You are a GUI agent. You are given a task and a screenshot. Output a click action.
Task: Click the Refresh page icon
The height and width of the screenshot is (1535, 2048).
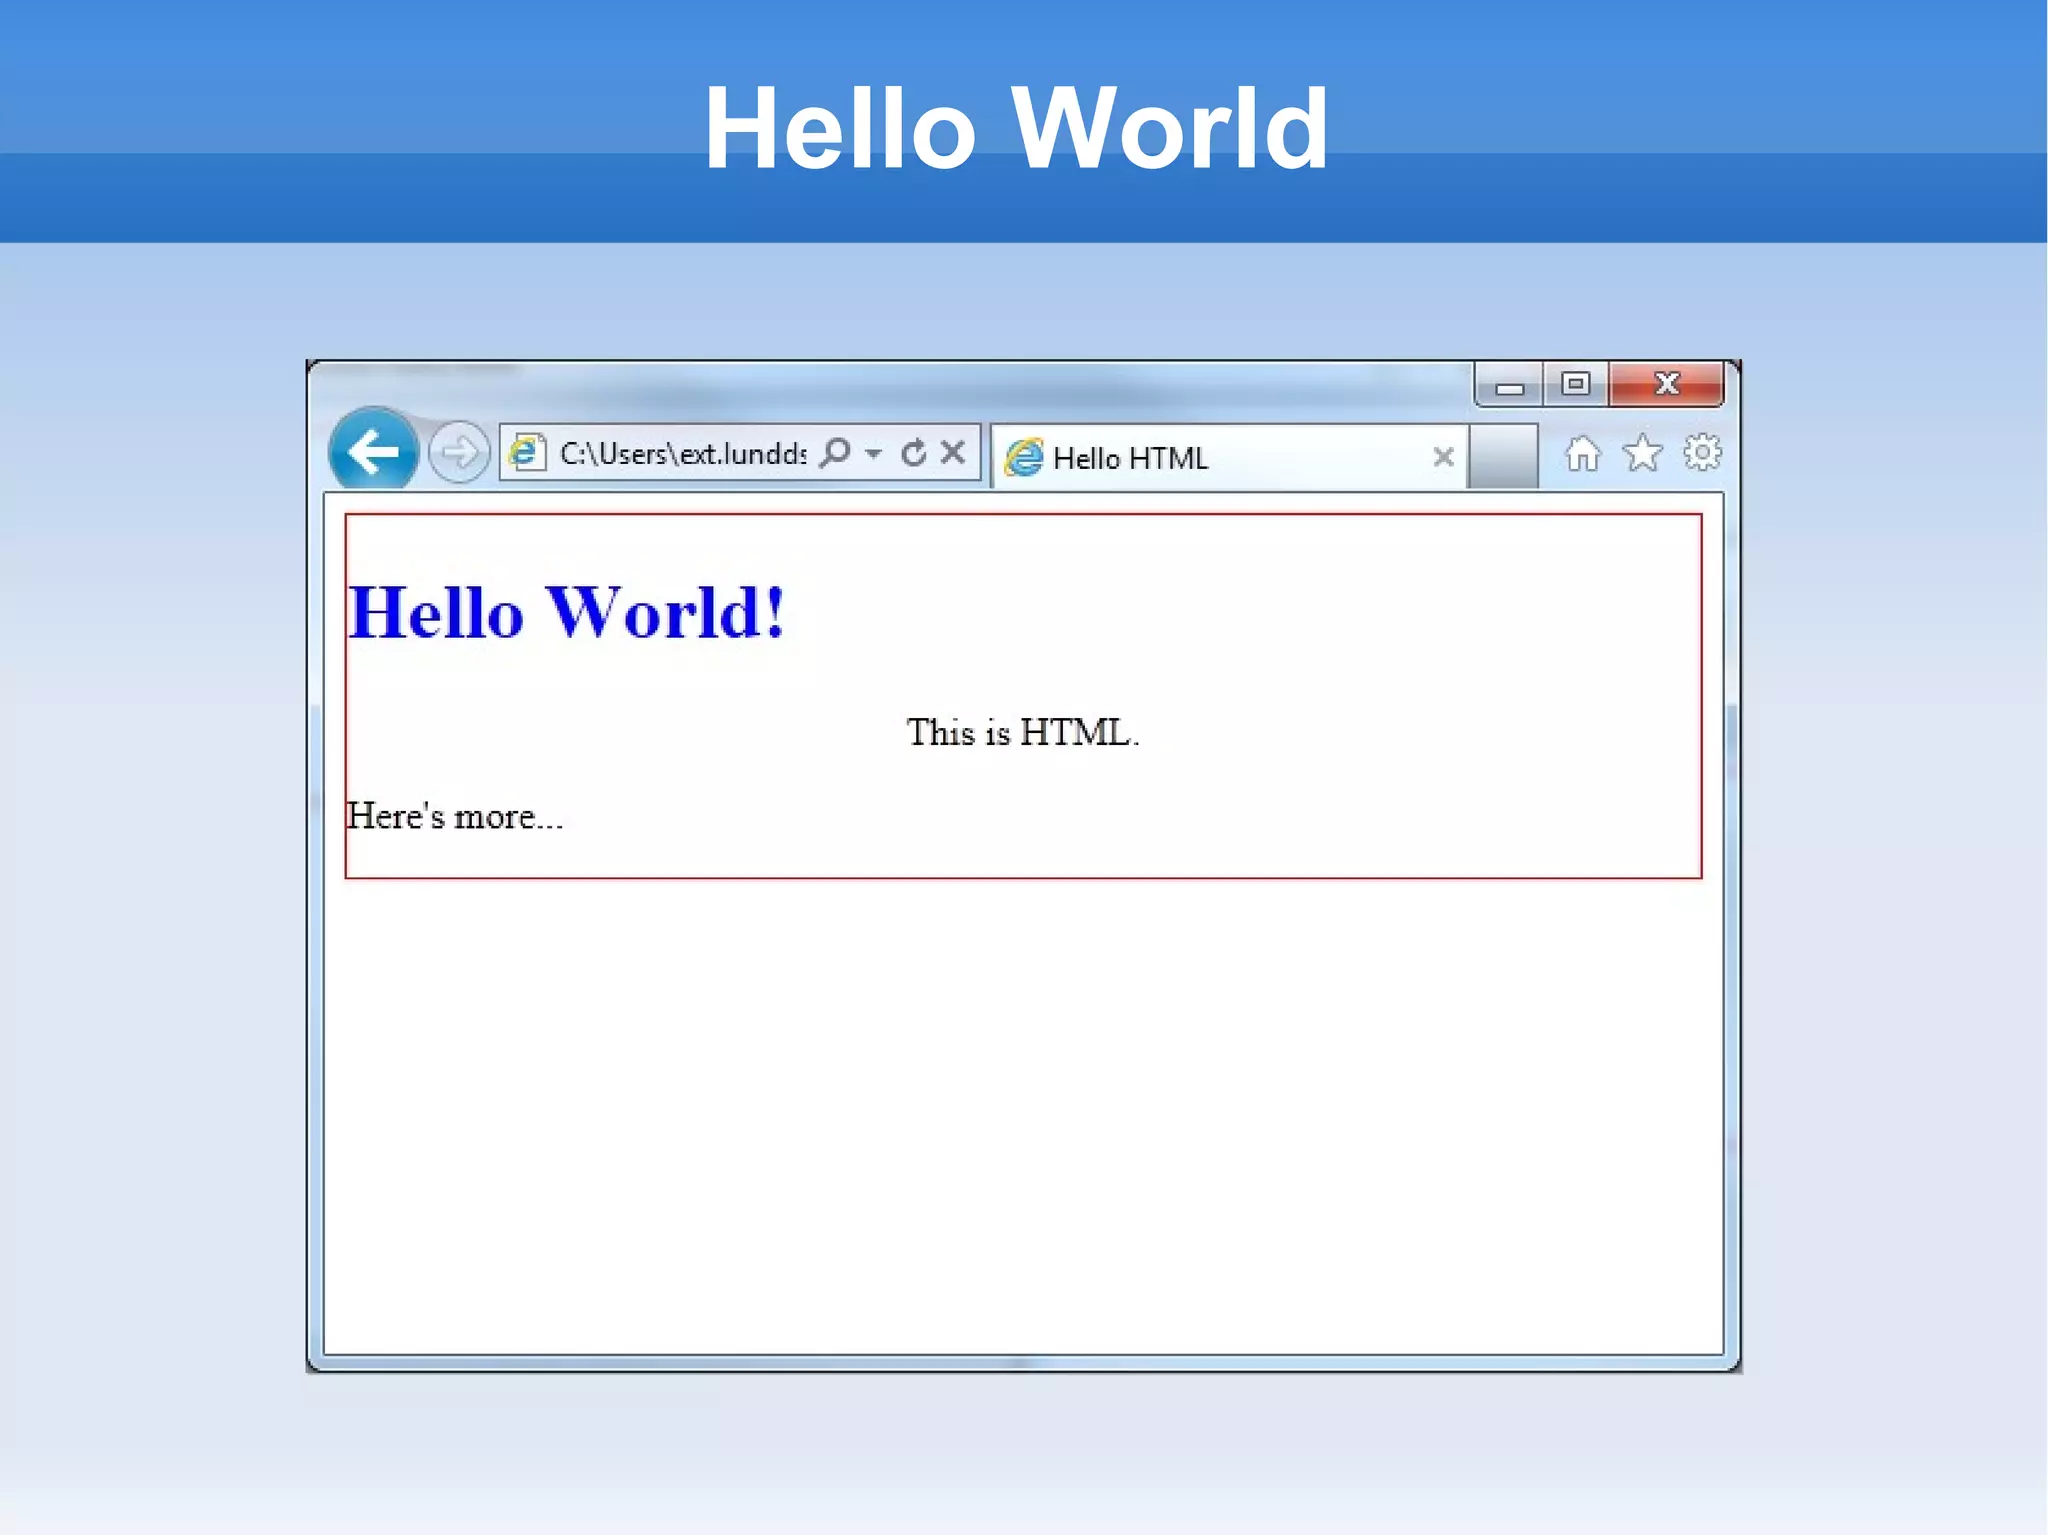(913, 453)
